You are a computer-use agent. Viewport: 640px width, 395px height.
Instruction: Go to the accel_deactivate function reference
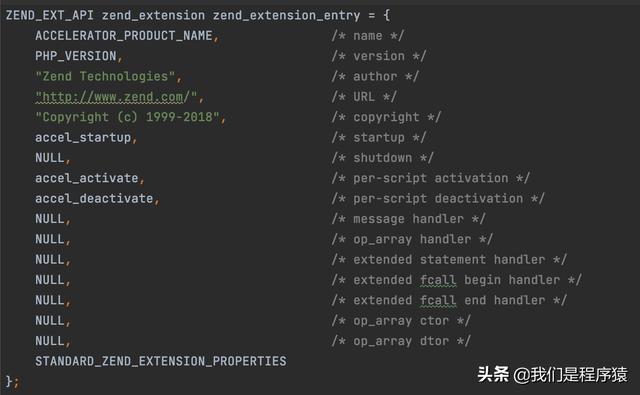[94, 199]
